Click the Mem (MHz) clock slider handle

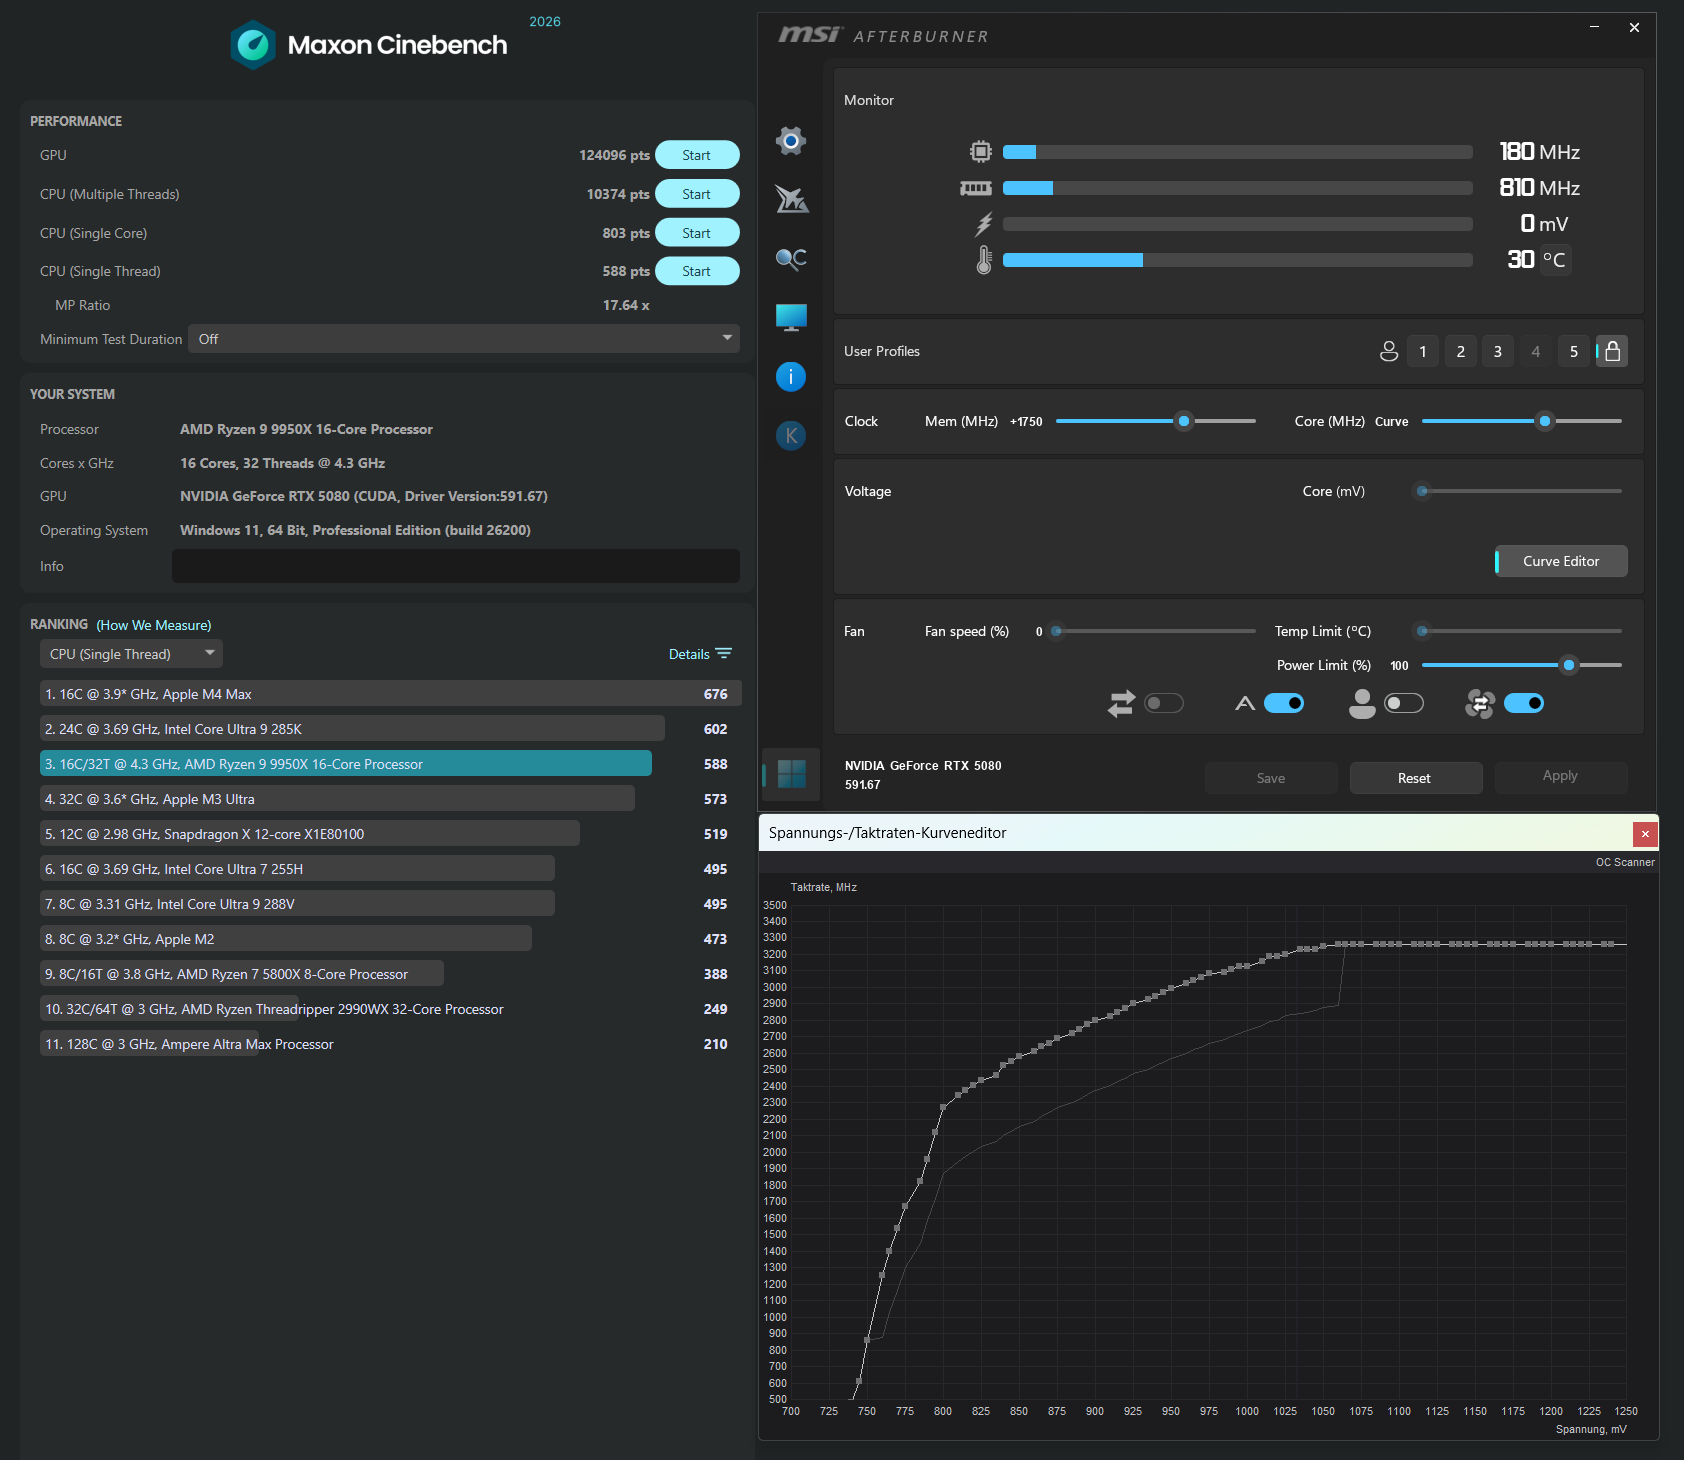coord(1184,421)
